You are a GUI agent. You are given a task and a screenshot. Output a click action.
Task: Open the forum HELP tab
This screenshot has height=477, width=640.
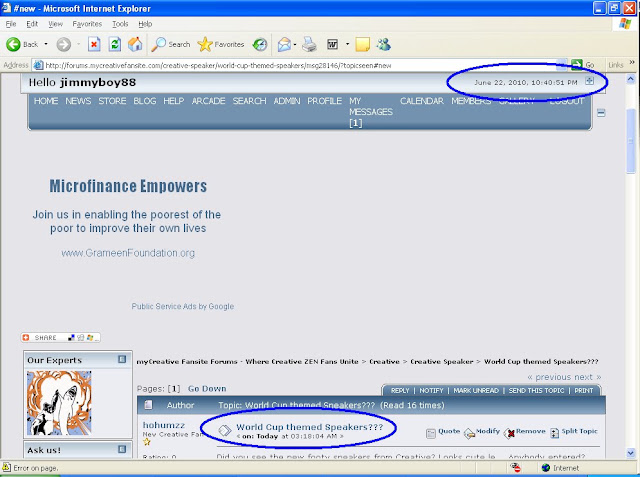pos(173,101)
